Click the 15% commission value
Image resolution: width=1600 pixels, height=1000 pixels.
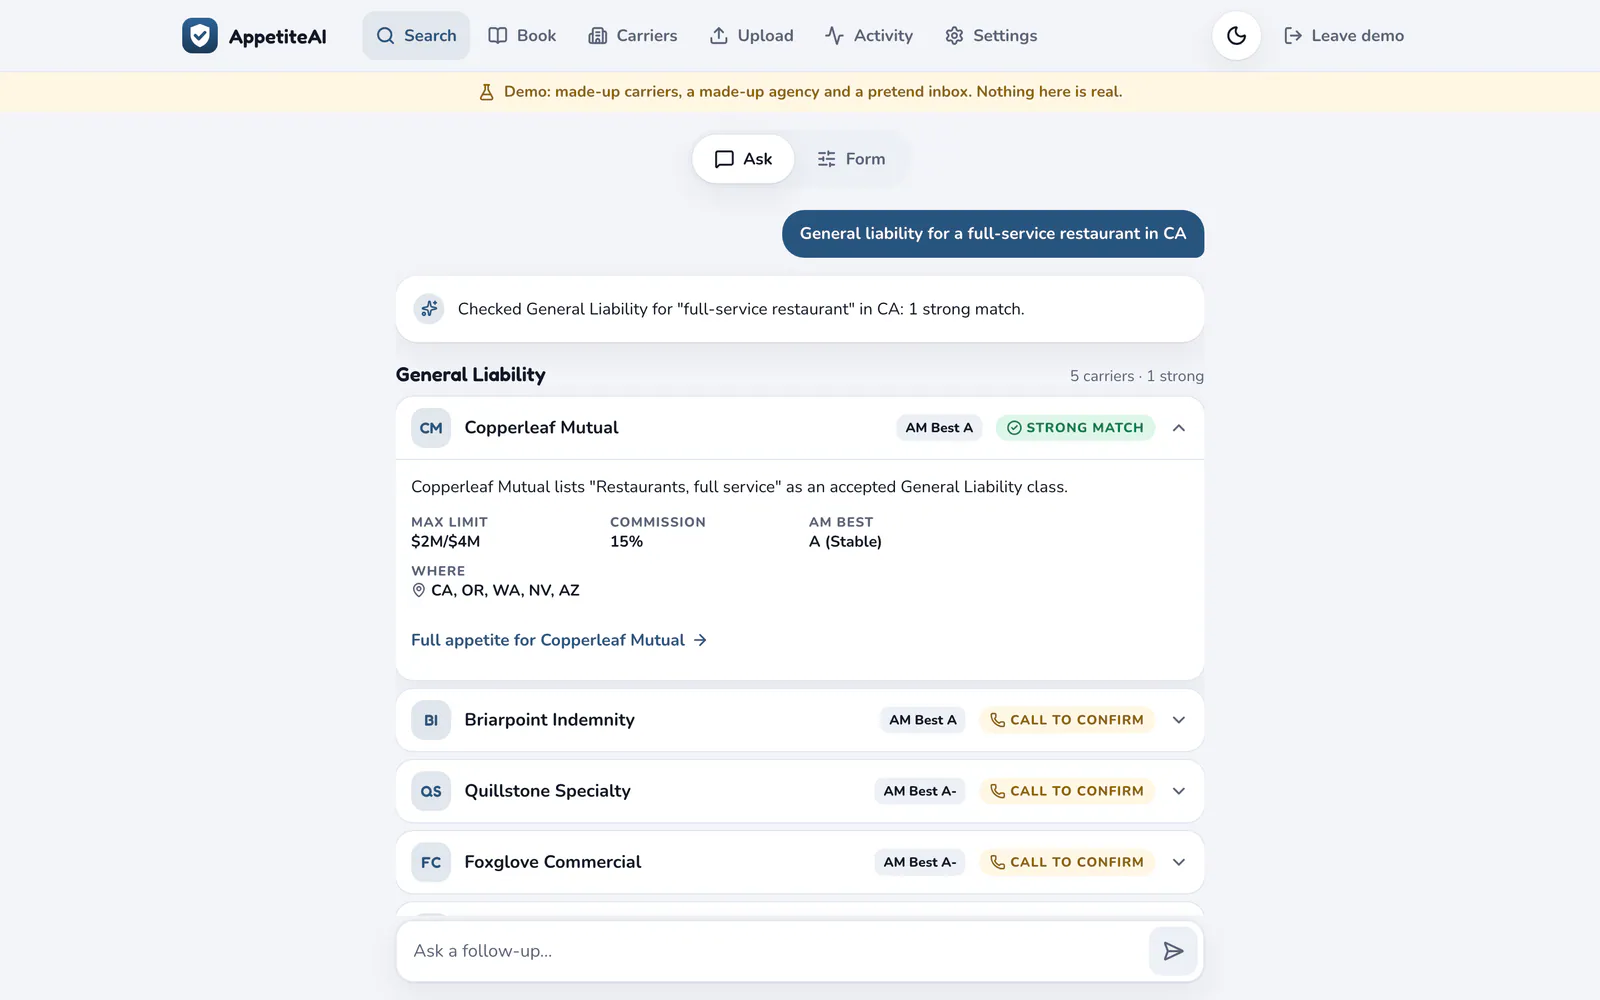pyautogui.click(x=626, y=541)
